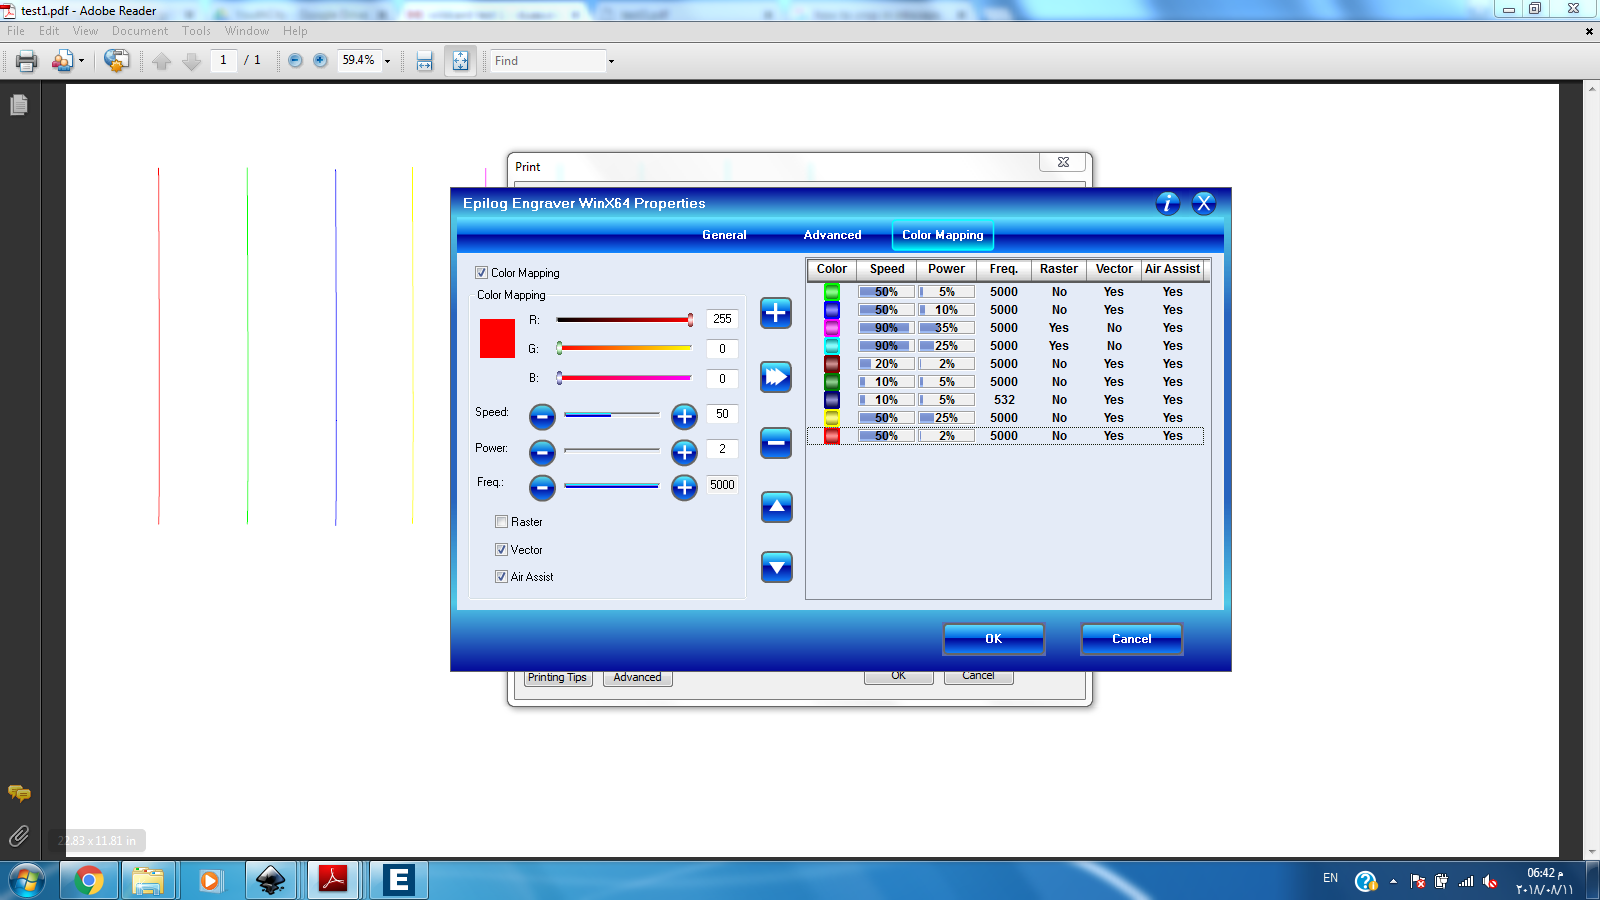Open Chrome from the taskbar
Screen dimensions: 1600x900
coord(89,880)
